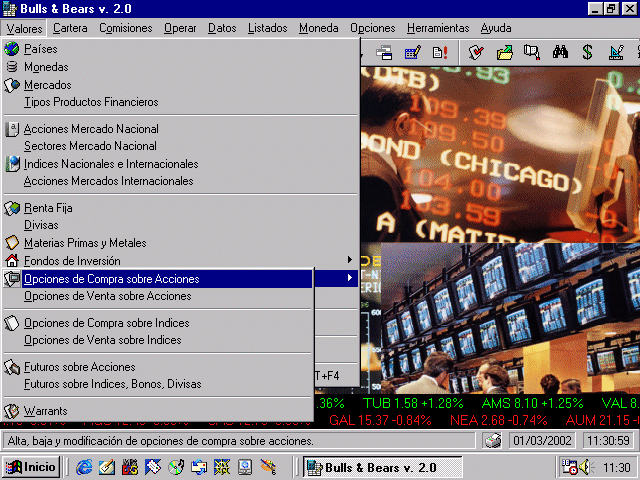Image resolution: width=640 pixels, height=480 pixels.
Task: Click the document with red exclamation icon
Action: pos(440,53)
